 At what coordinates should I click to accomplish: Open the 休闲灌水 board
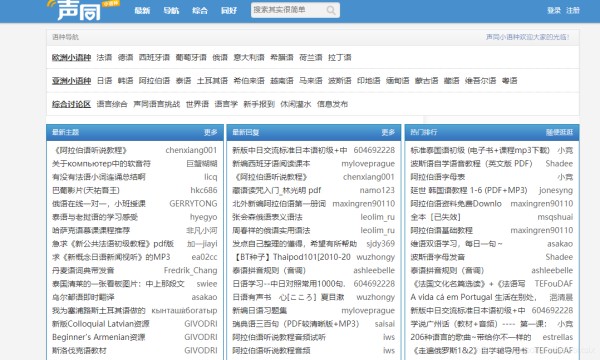pos(296,104)
